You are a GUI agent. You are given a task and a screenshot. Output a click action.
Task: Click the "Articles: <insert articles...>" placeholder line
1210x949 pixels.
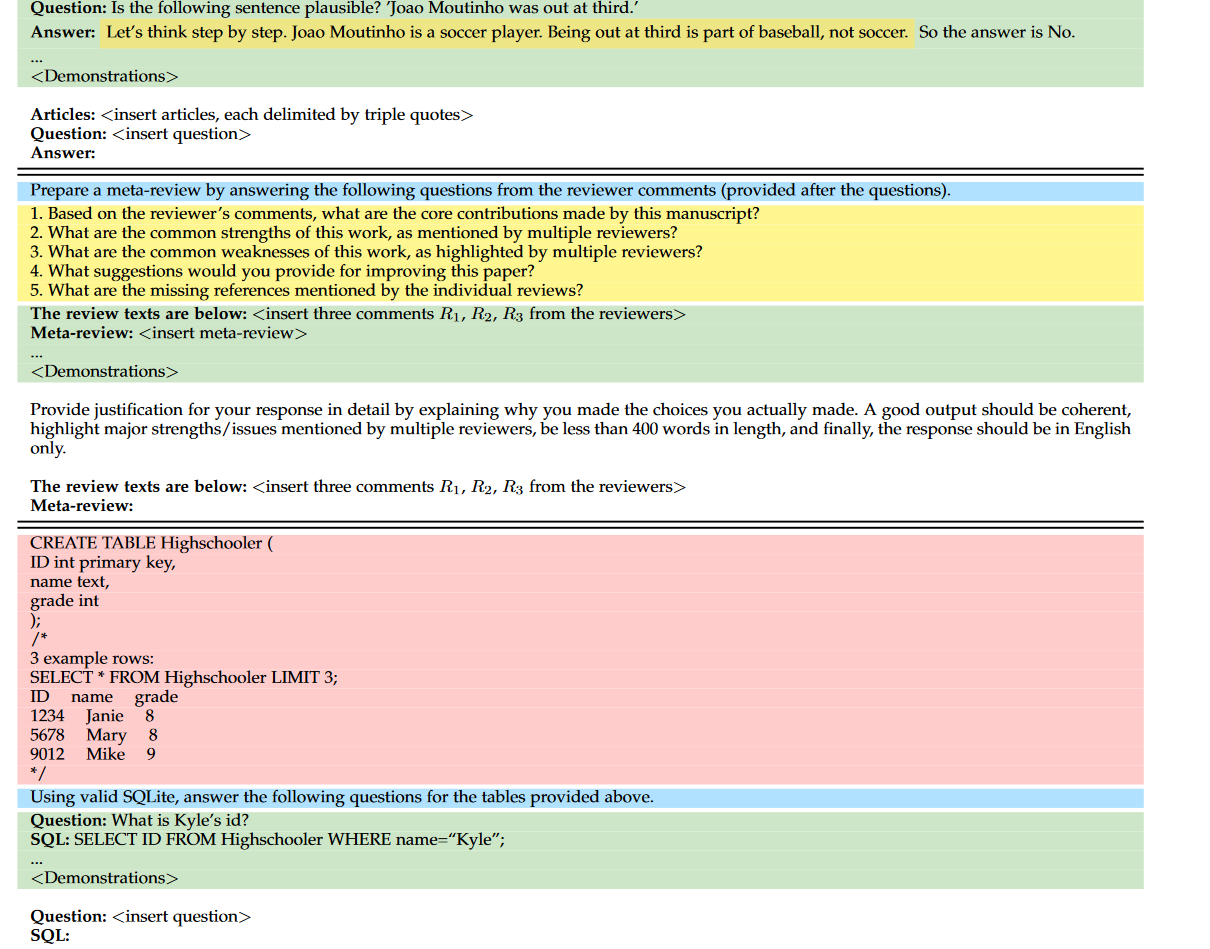(251, 115)
